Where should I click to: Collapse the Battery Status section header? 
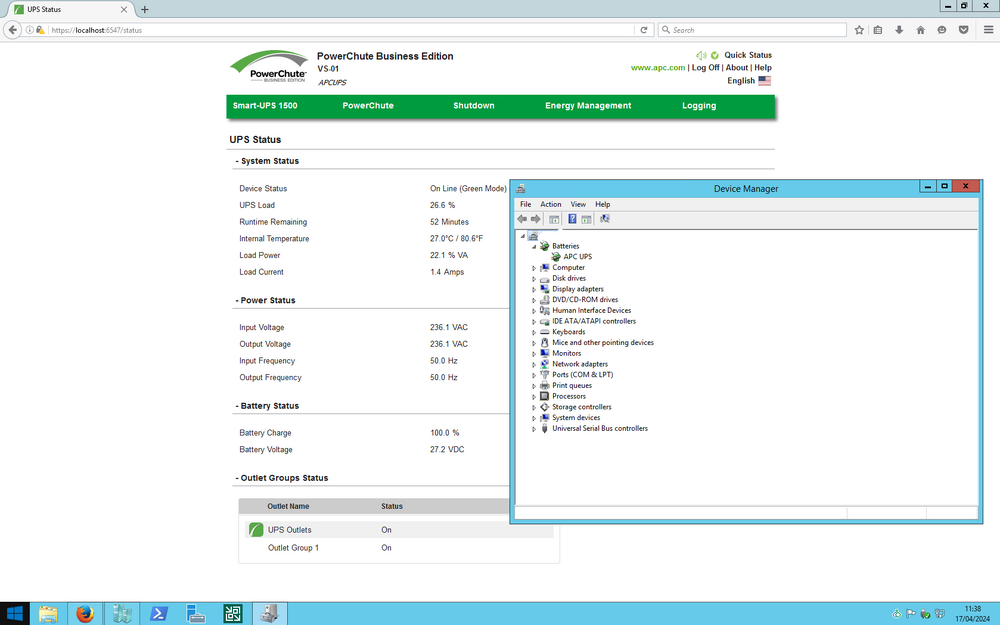click(267, 406)
